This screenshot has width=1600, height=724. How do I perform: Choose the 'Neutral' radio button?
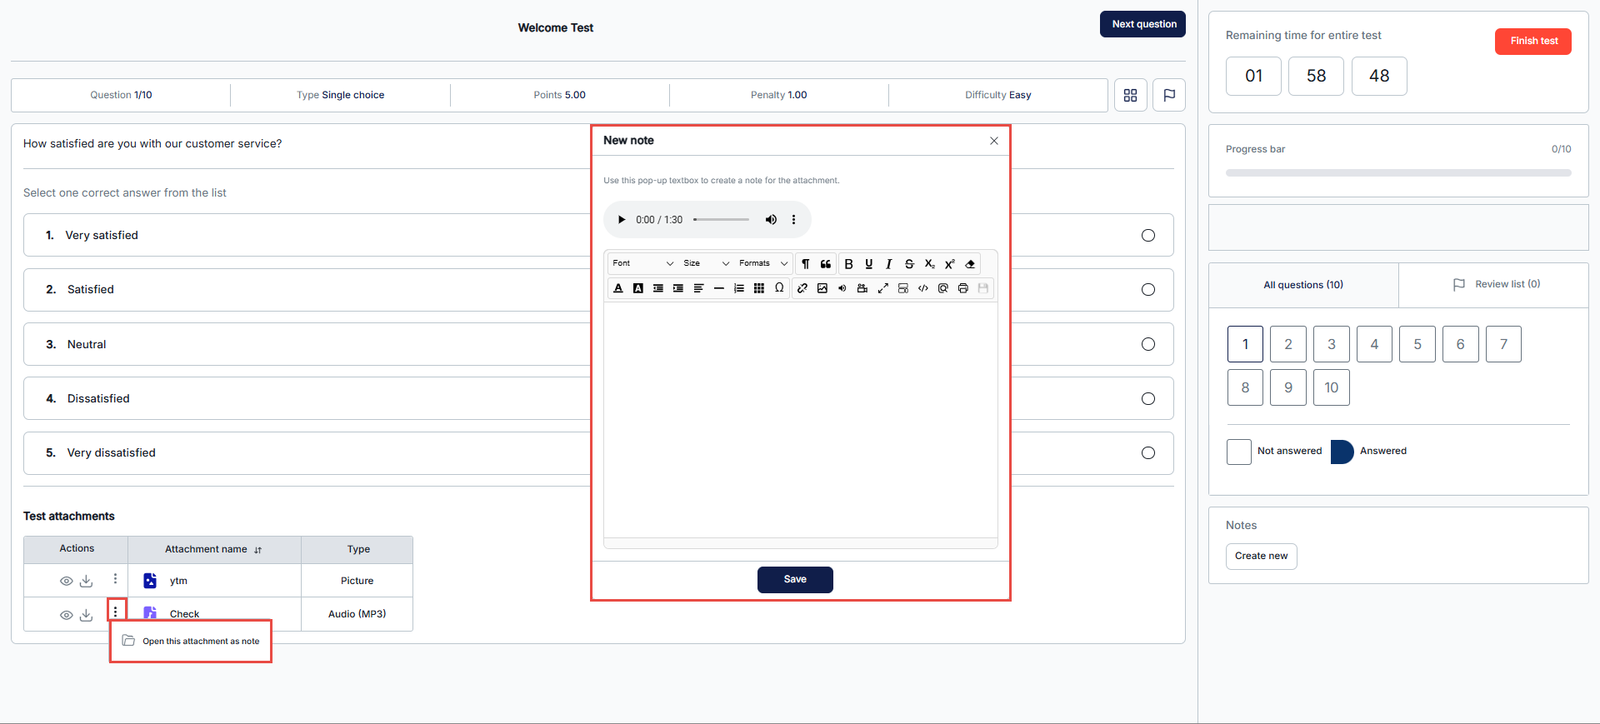click(1148, 344)
